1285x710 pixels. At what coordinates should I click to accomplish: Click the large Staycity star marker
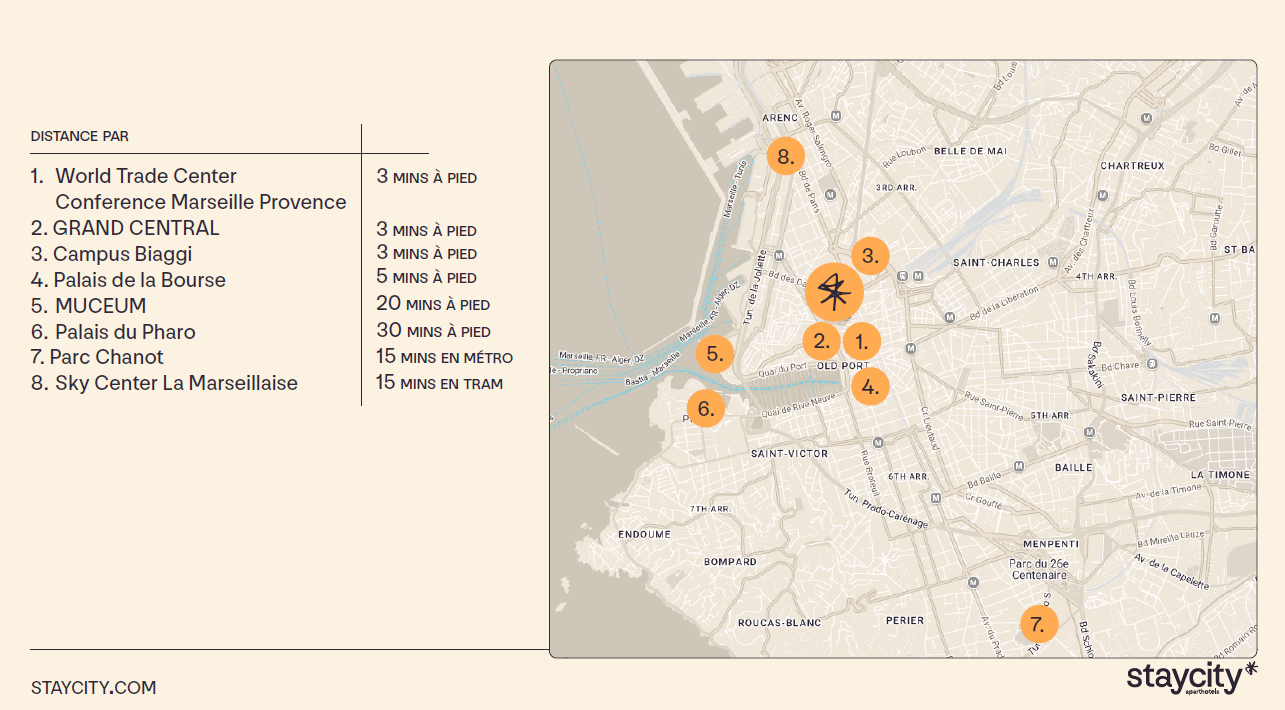[834, 292]
